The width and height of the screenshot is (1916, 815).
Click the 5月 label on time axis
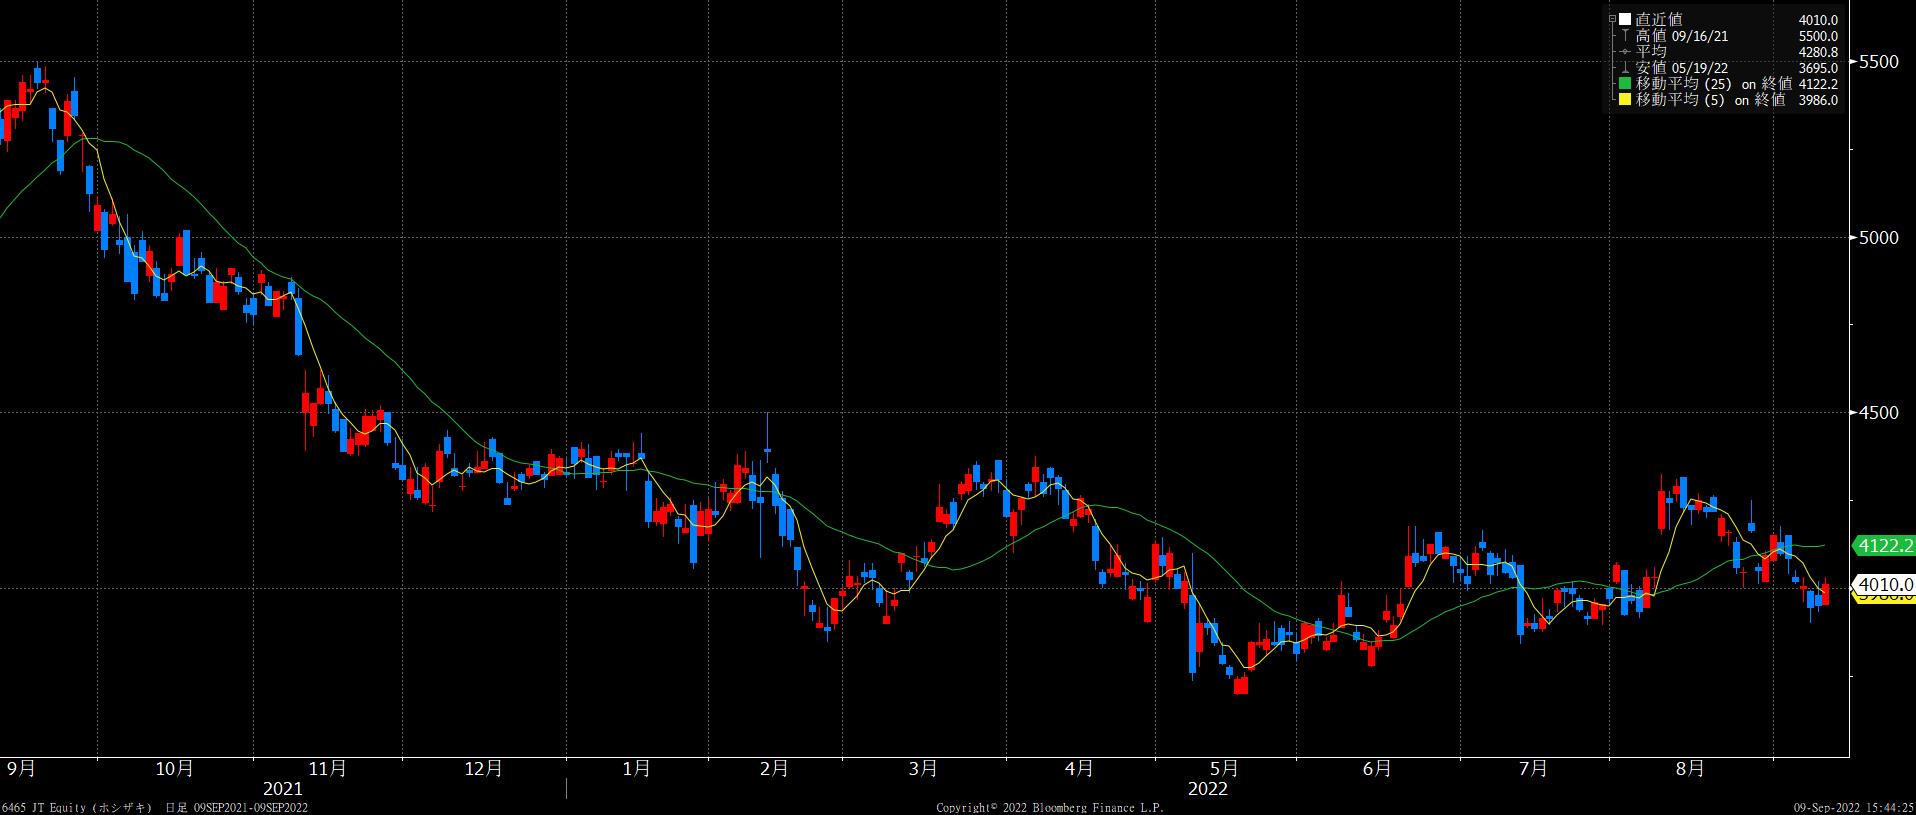[1224, 768]
